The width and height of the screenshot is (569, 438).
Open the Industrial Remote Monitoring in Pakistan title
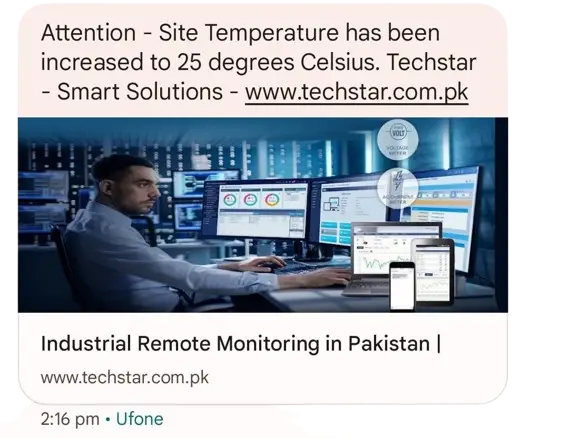[x=241, y=343]
